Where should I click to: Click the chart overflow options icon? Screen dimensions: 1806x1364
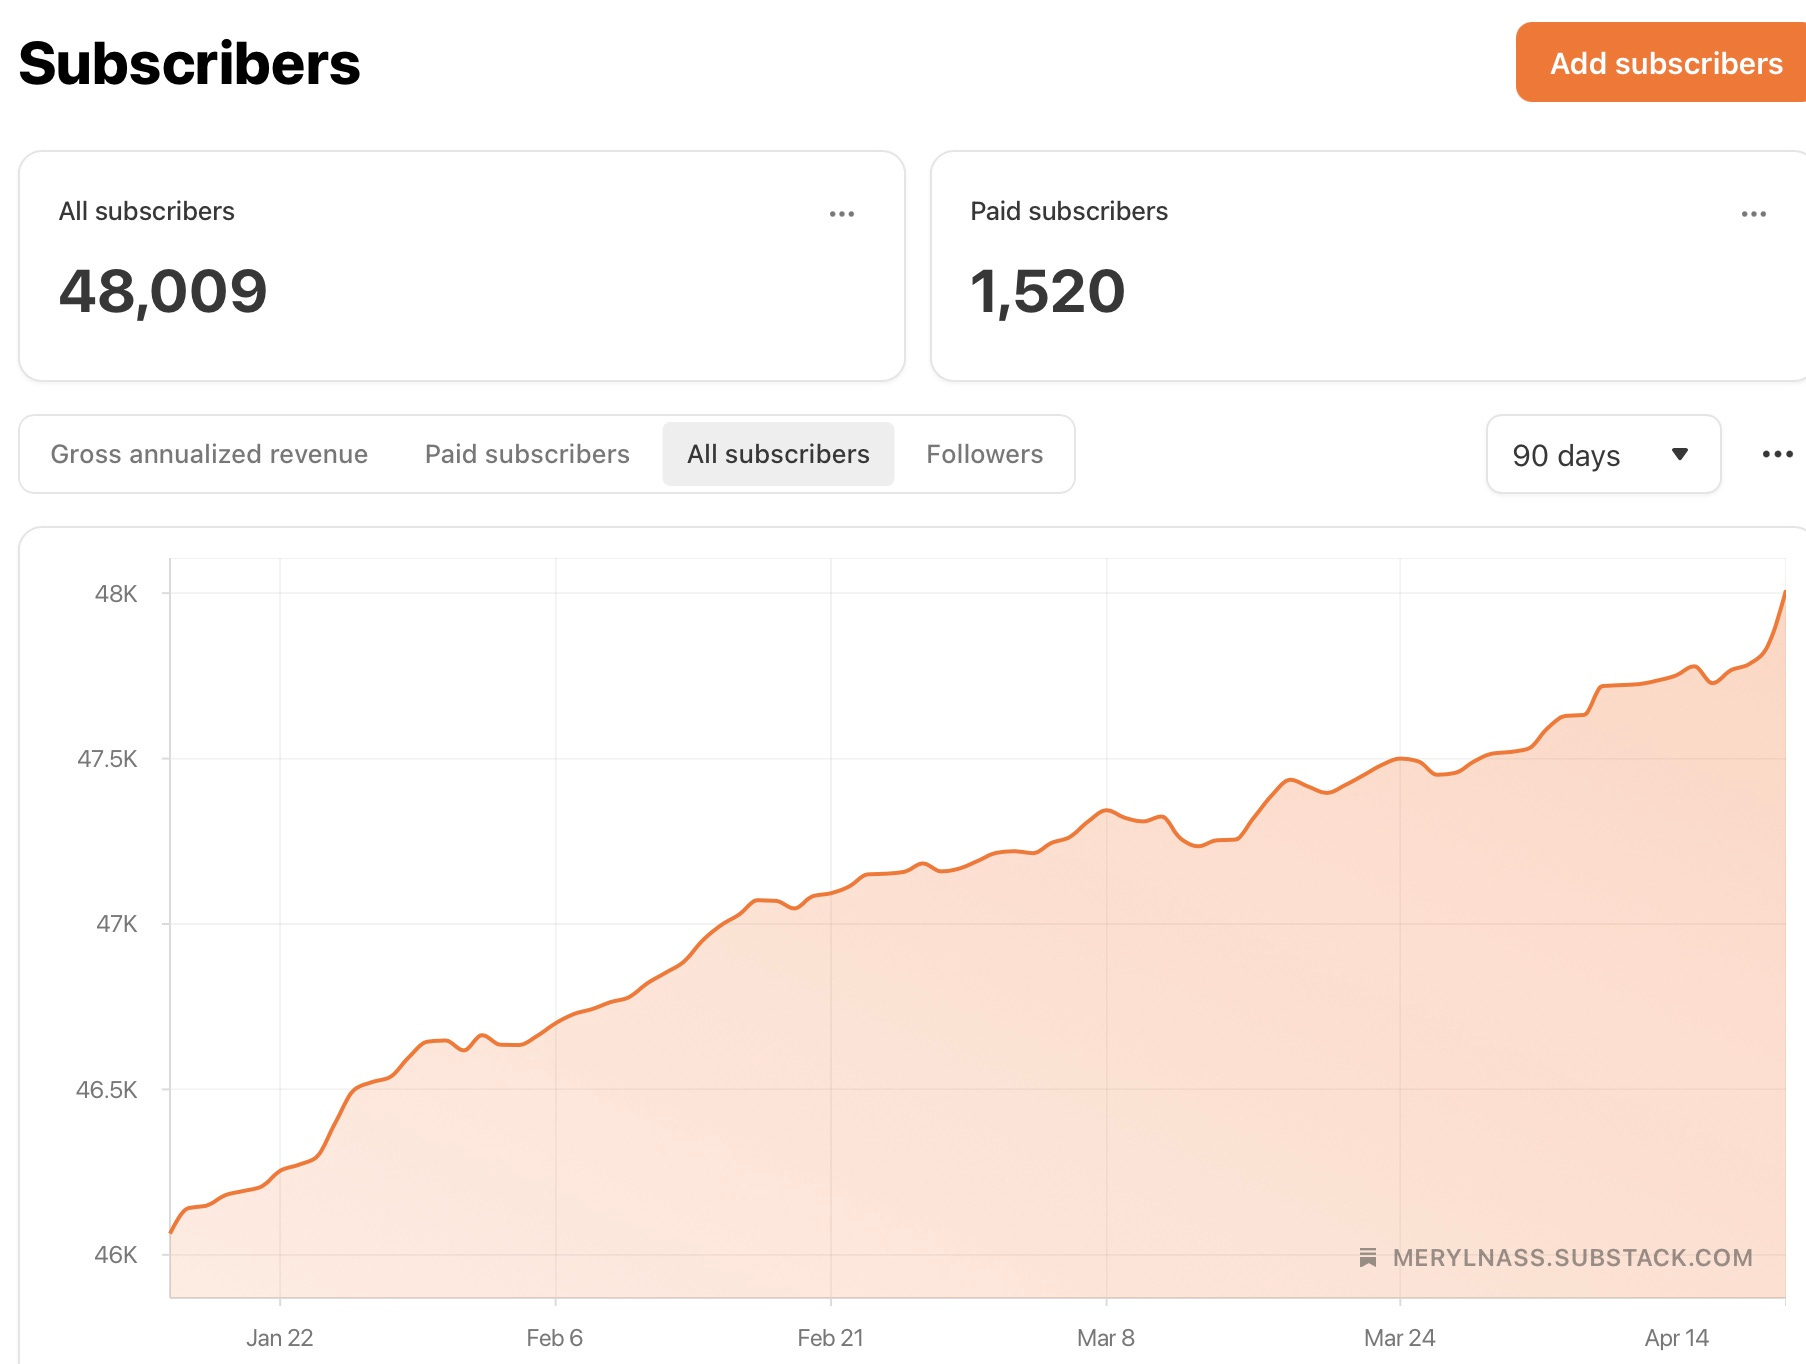tap(1778, 454)
